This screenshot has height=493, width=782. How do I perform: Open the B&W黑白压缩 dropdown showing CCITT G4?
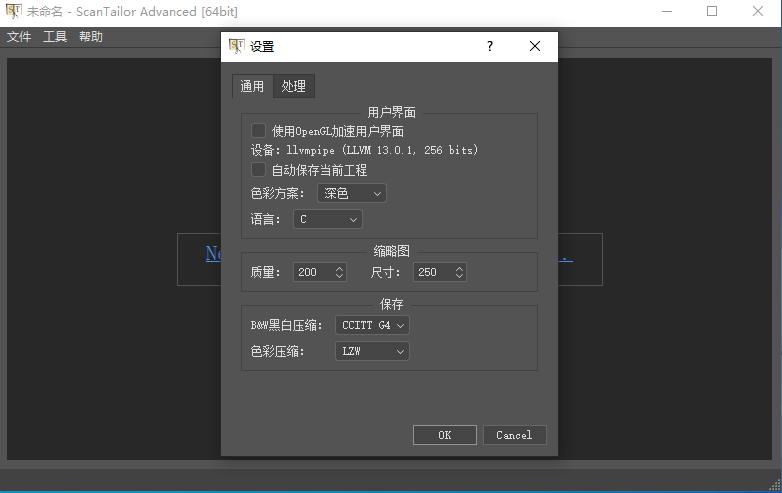tap(372, 325)
